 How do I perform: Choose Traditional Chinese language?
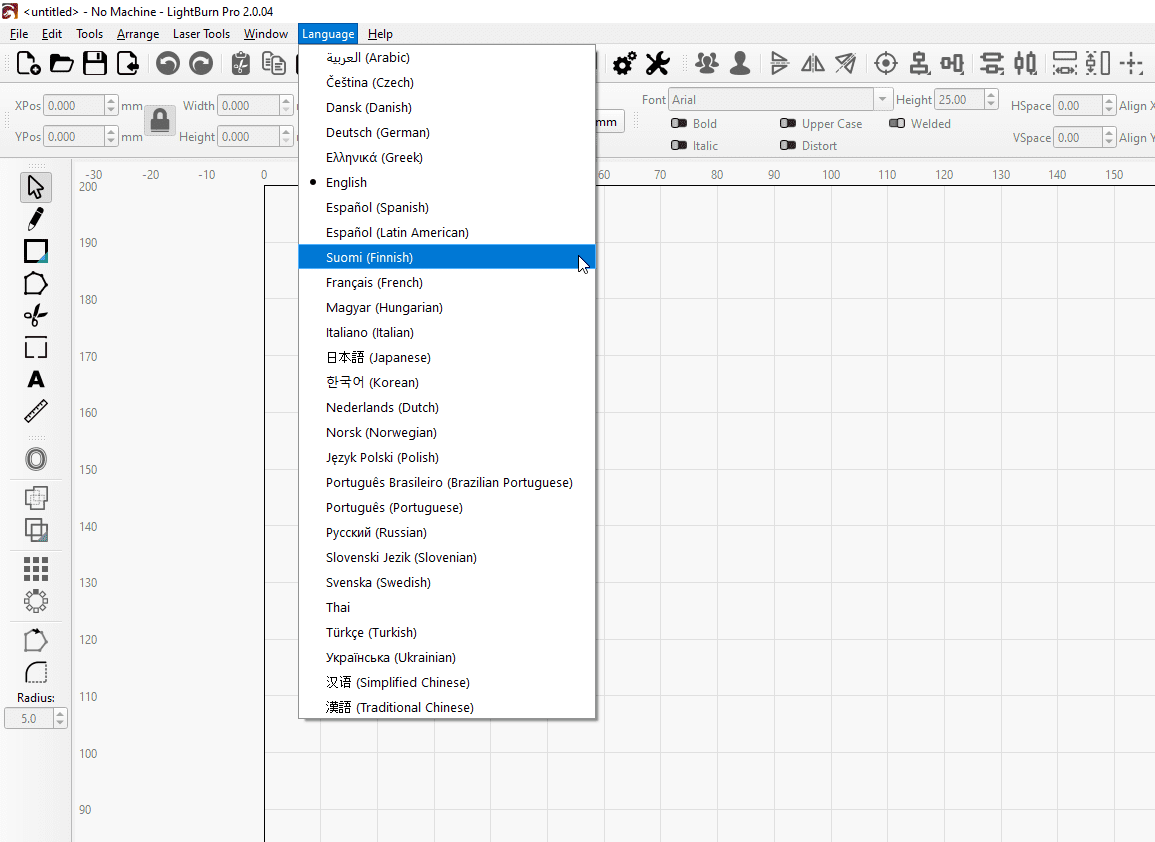[x=446, y=707]
